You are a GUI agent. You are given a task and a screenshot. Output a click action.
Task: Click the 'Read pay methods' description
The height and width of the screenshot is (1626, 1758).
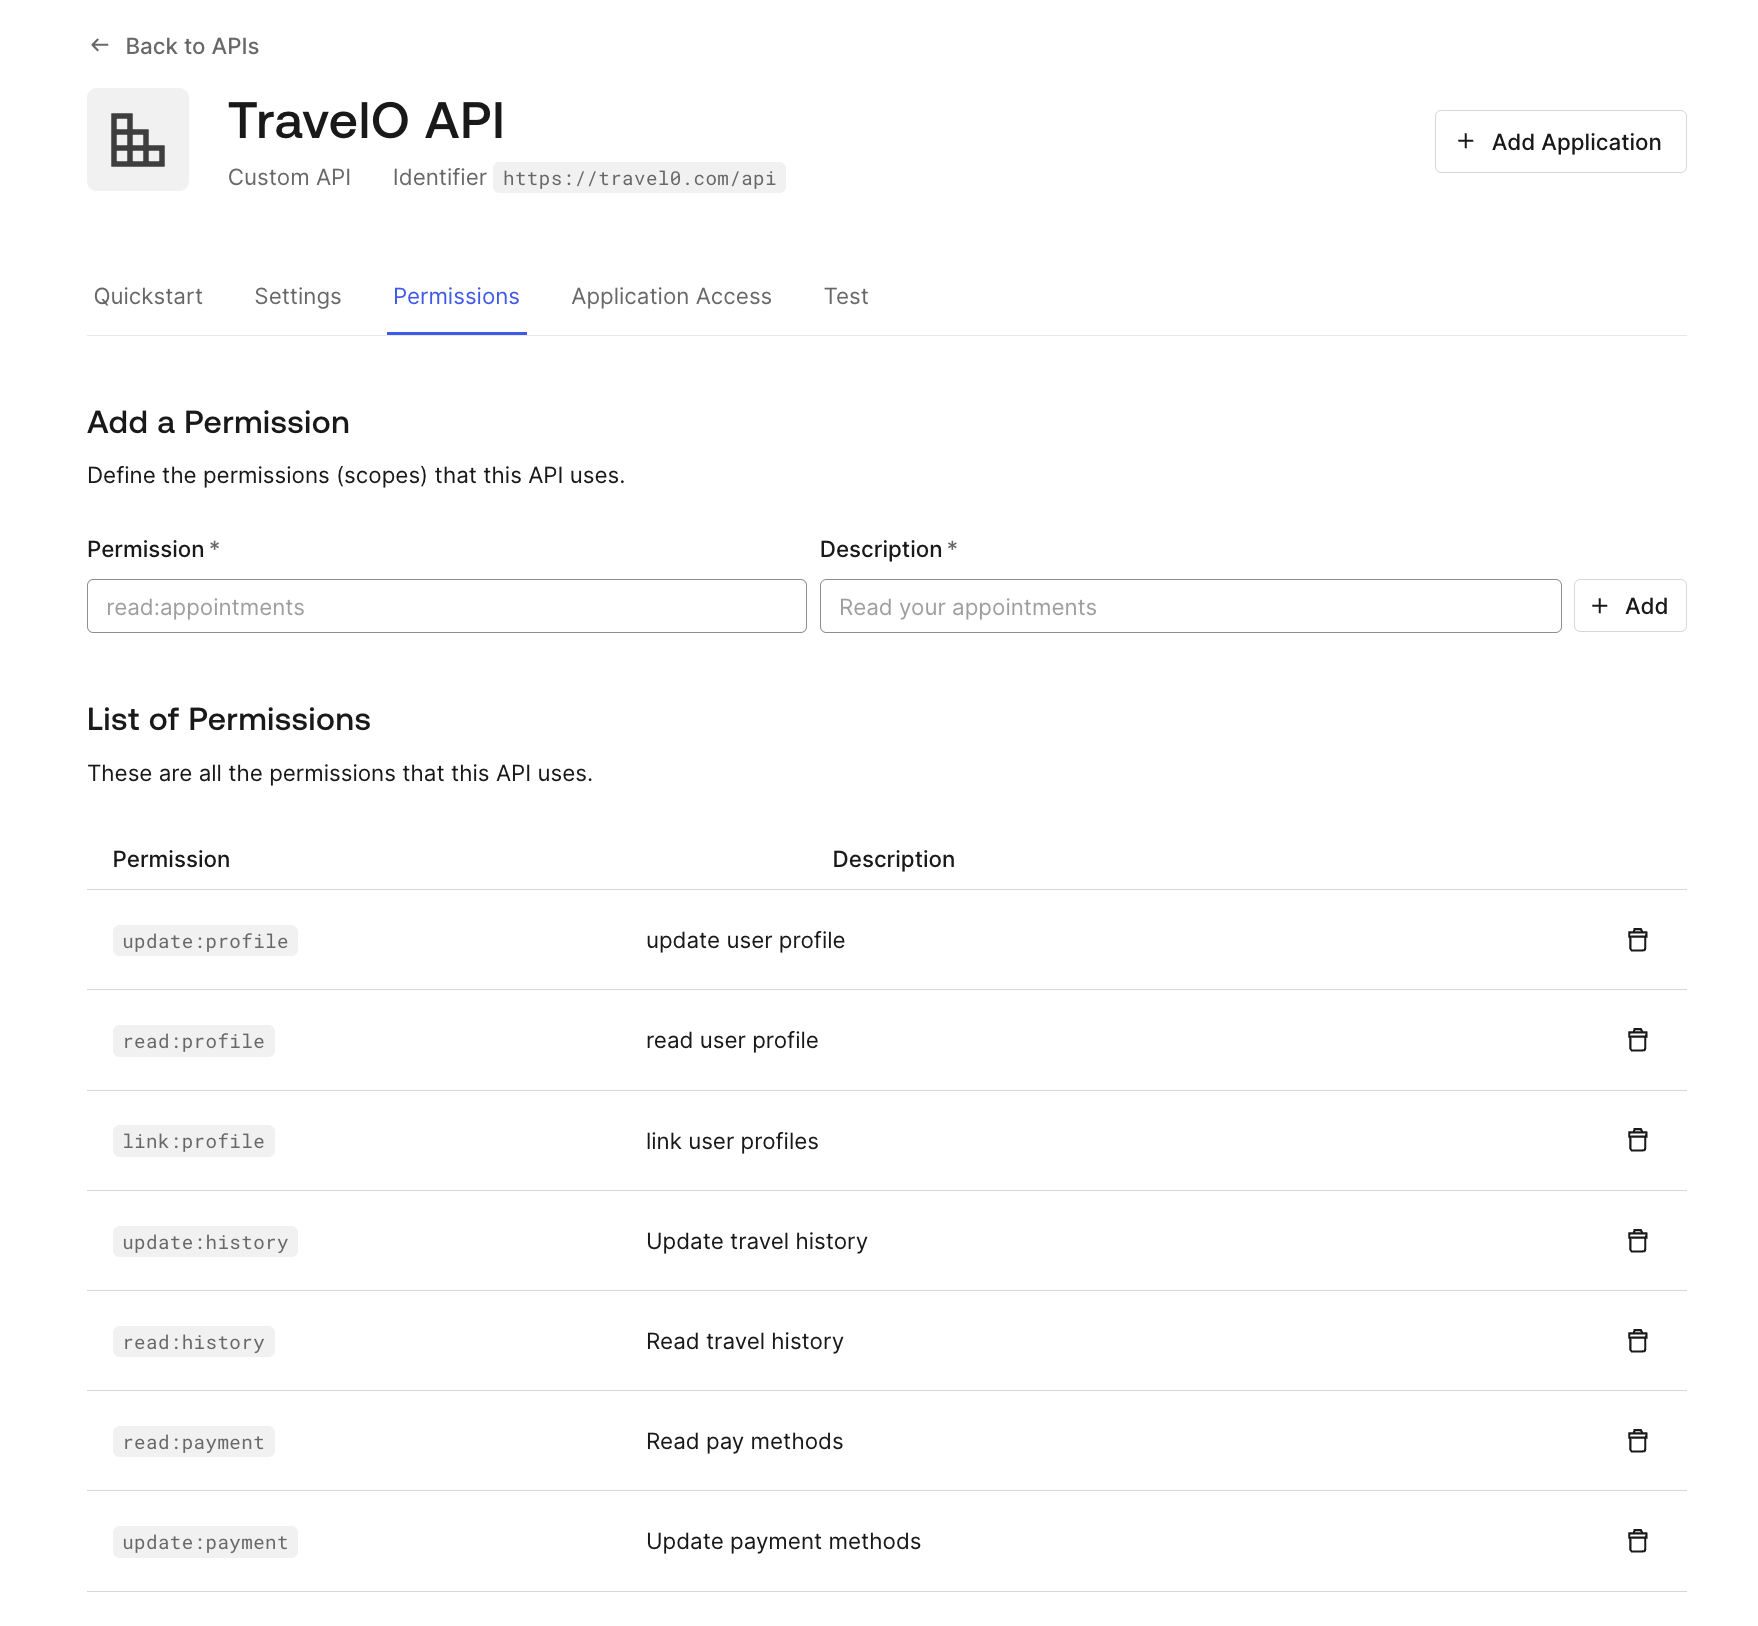point(745,1441)
